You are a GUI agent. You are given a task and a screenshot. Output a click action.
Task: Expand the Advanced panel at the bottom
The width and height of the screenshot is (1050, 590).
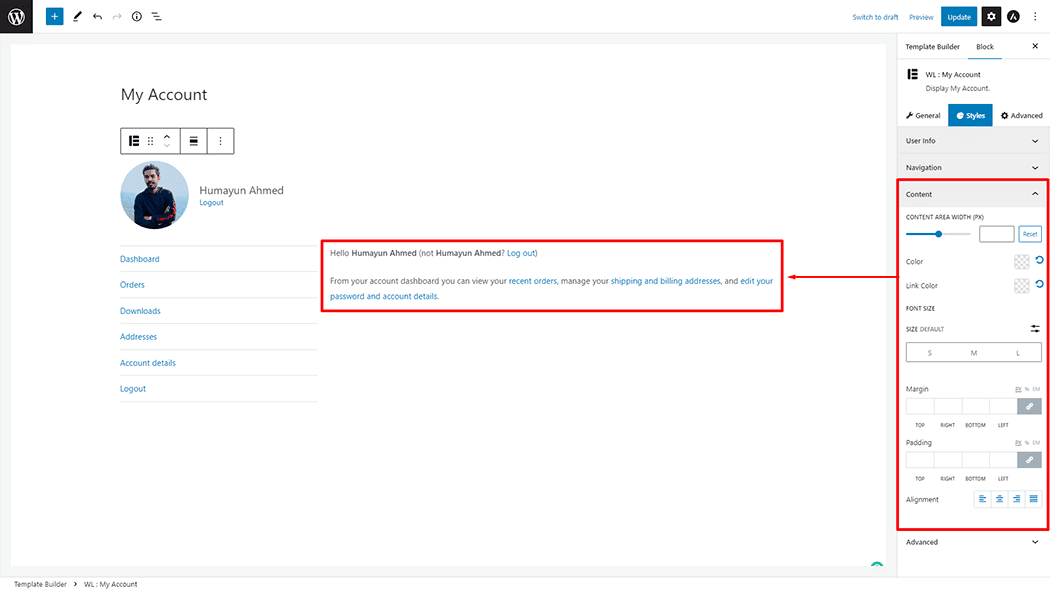[972, 542]
